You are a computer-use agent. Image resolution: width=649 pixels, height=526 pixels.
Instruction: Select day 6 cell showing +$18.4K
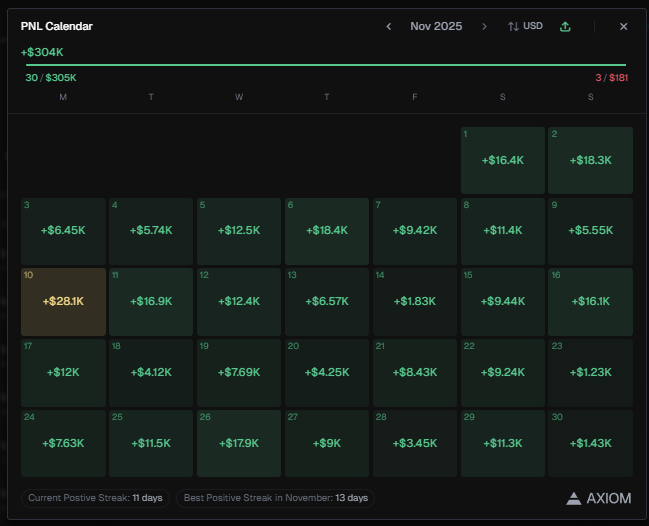point(327,231)
